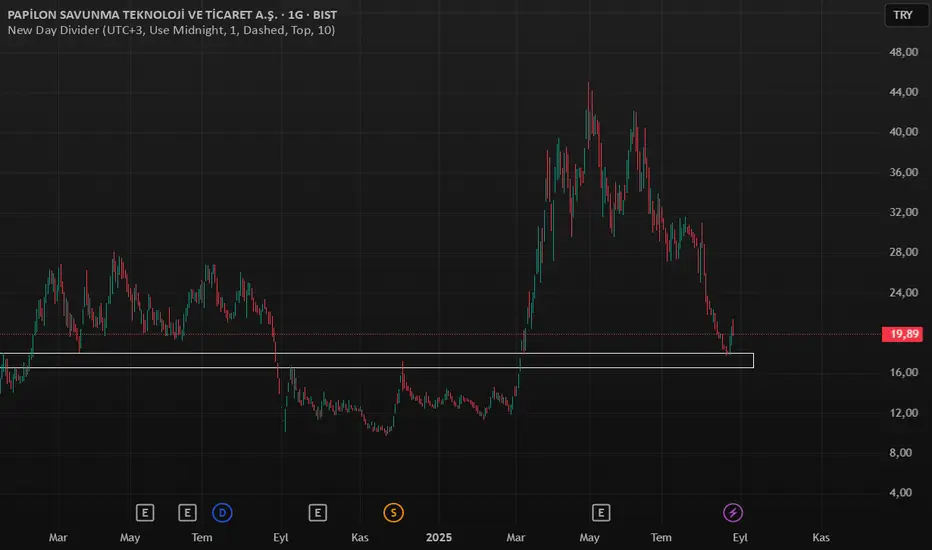Click the Eyl label left of the first Kas
This screenshot has width=932, height=550.
point(281,538)
